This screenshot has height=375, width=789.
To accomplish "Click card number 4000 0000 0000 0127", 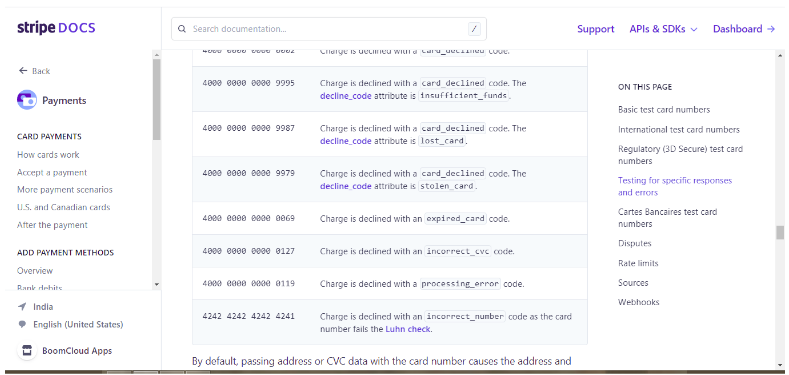I will click(248, 251).
